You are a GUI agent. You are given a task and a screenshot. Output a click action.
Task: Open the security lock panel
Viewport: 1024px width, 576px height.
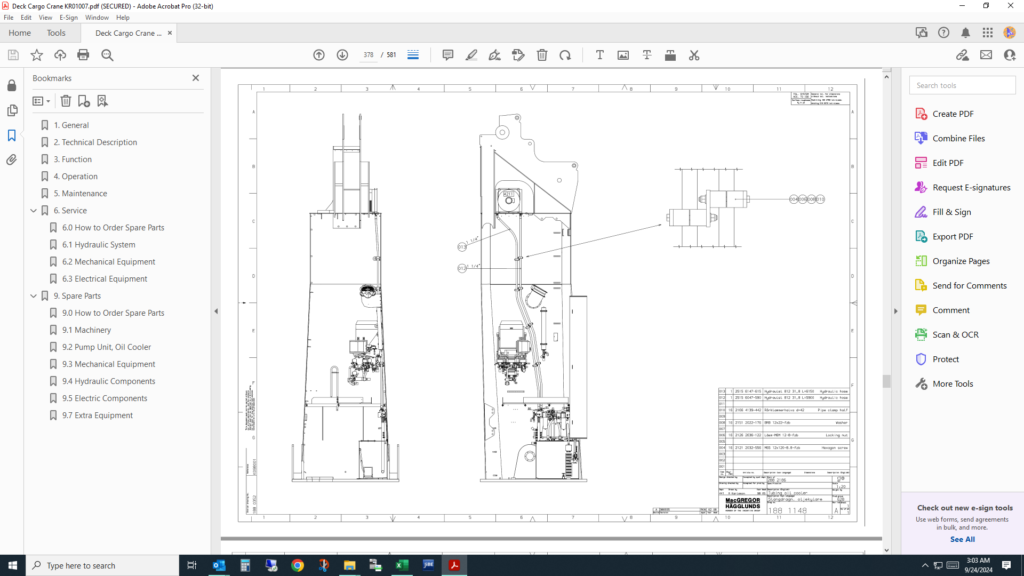[12, 86]
